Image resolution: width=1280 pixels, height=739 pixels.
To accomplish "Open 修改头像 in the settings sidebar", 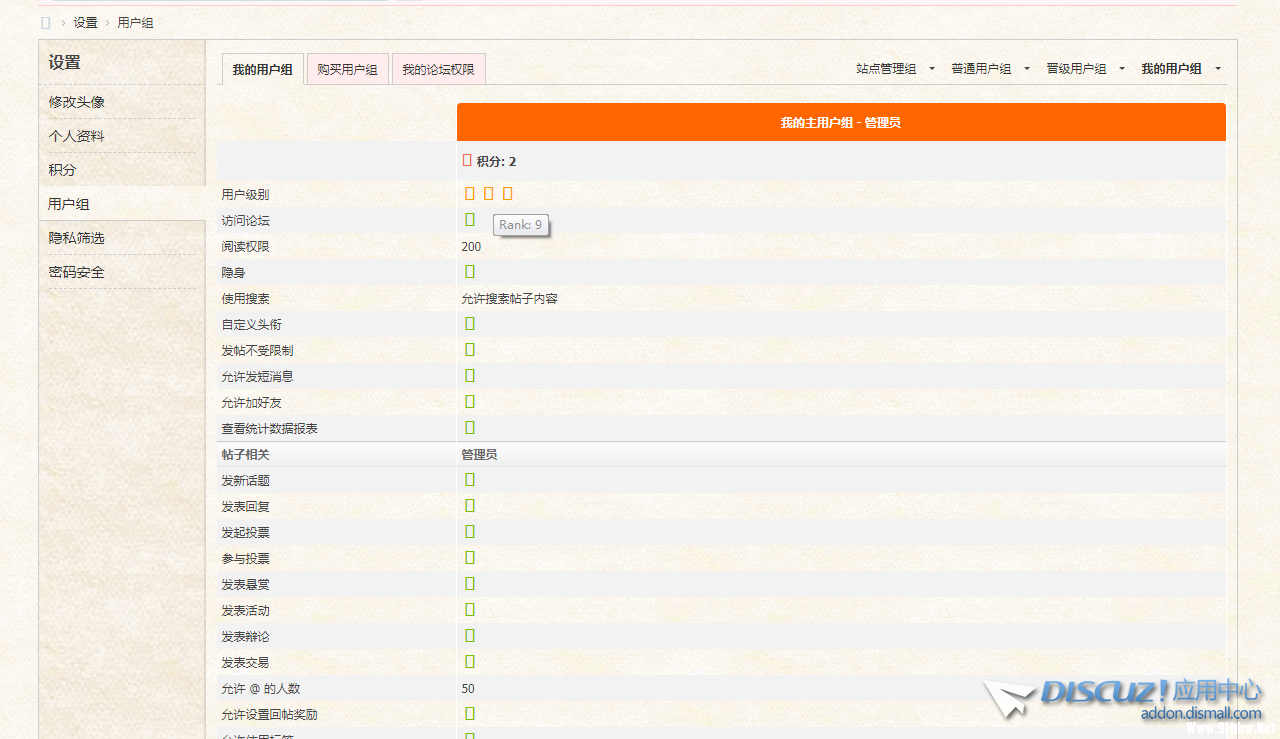I will [x=77, y=102].
